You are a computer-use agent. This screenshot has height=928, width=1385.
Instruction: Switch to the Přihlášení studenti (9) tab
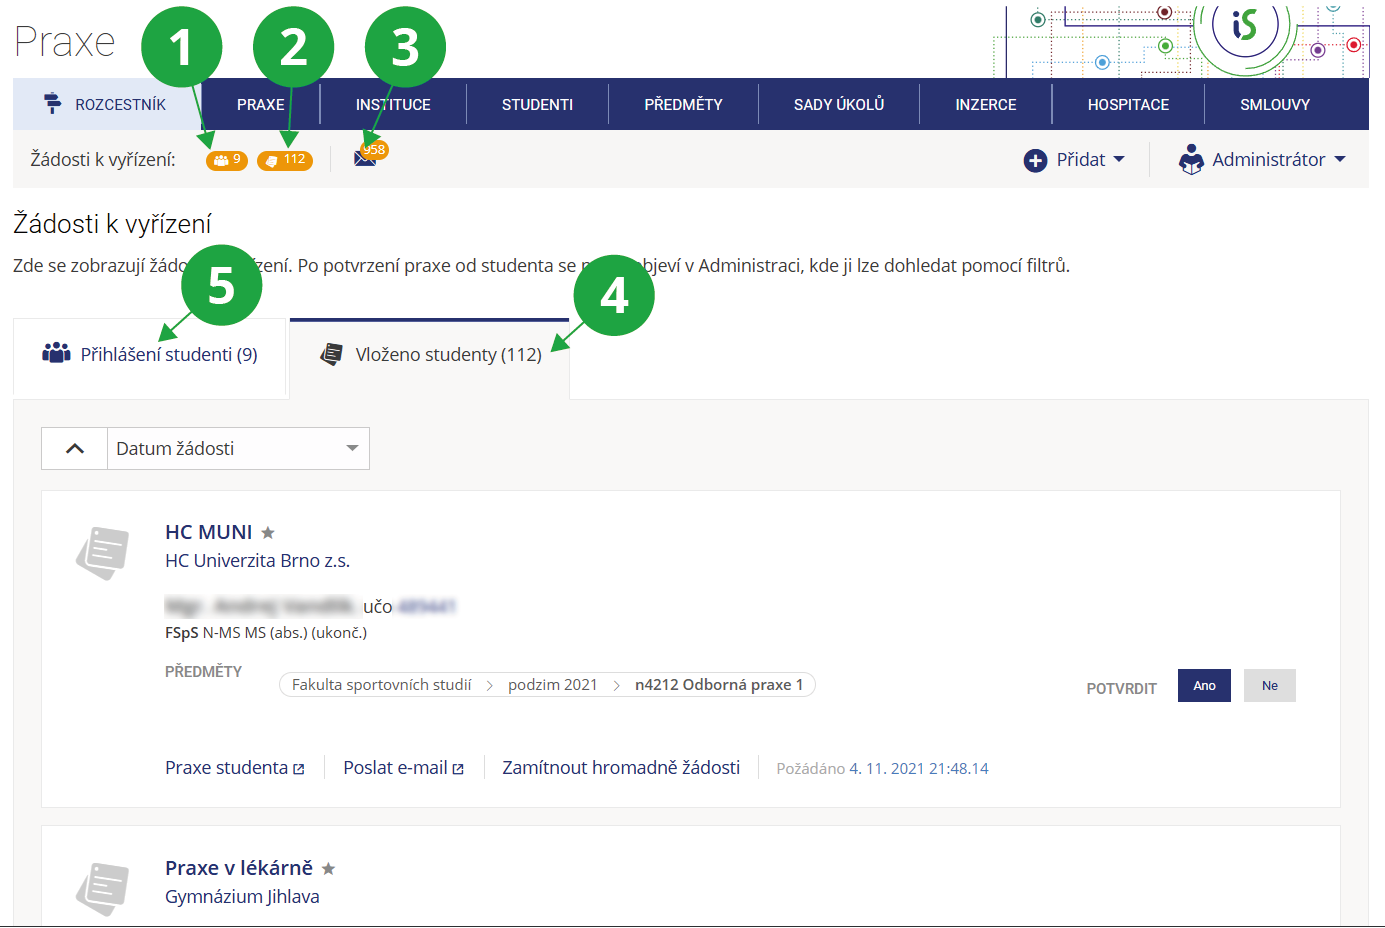click(x=151, y=355)
